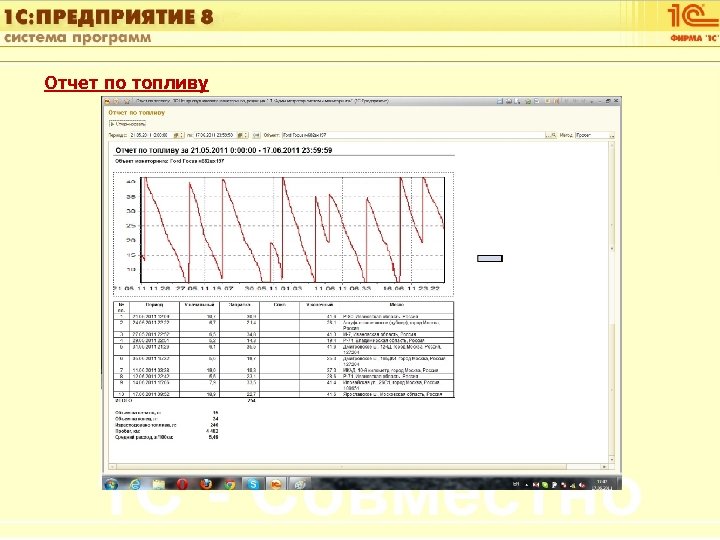Open Google Chrome from the taskbar
Viewport: 720px width, 540px height.
pyautogui.click(x=230, y=484)
